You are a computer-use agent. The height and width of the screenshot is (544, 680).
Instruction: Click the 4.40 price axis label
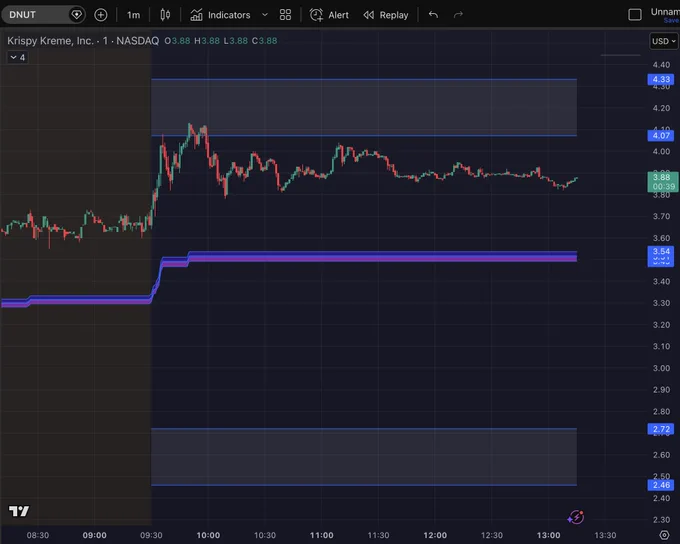tap(661, 65)
